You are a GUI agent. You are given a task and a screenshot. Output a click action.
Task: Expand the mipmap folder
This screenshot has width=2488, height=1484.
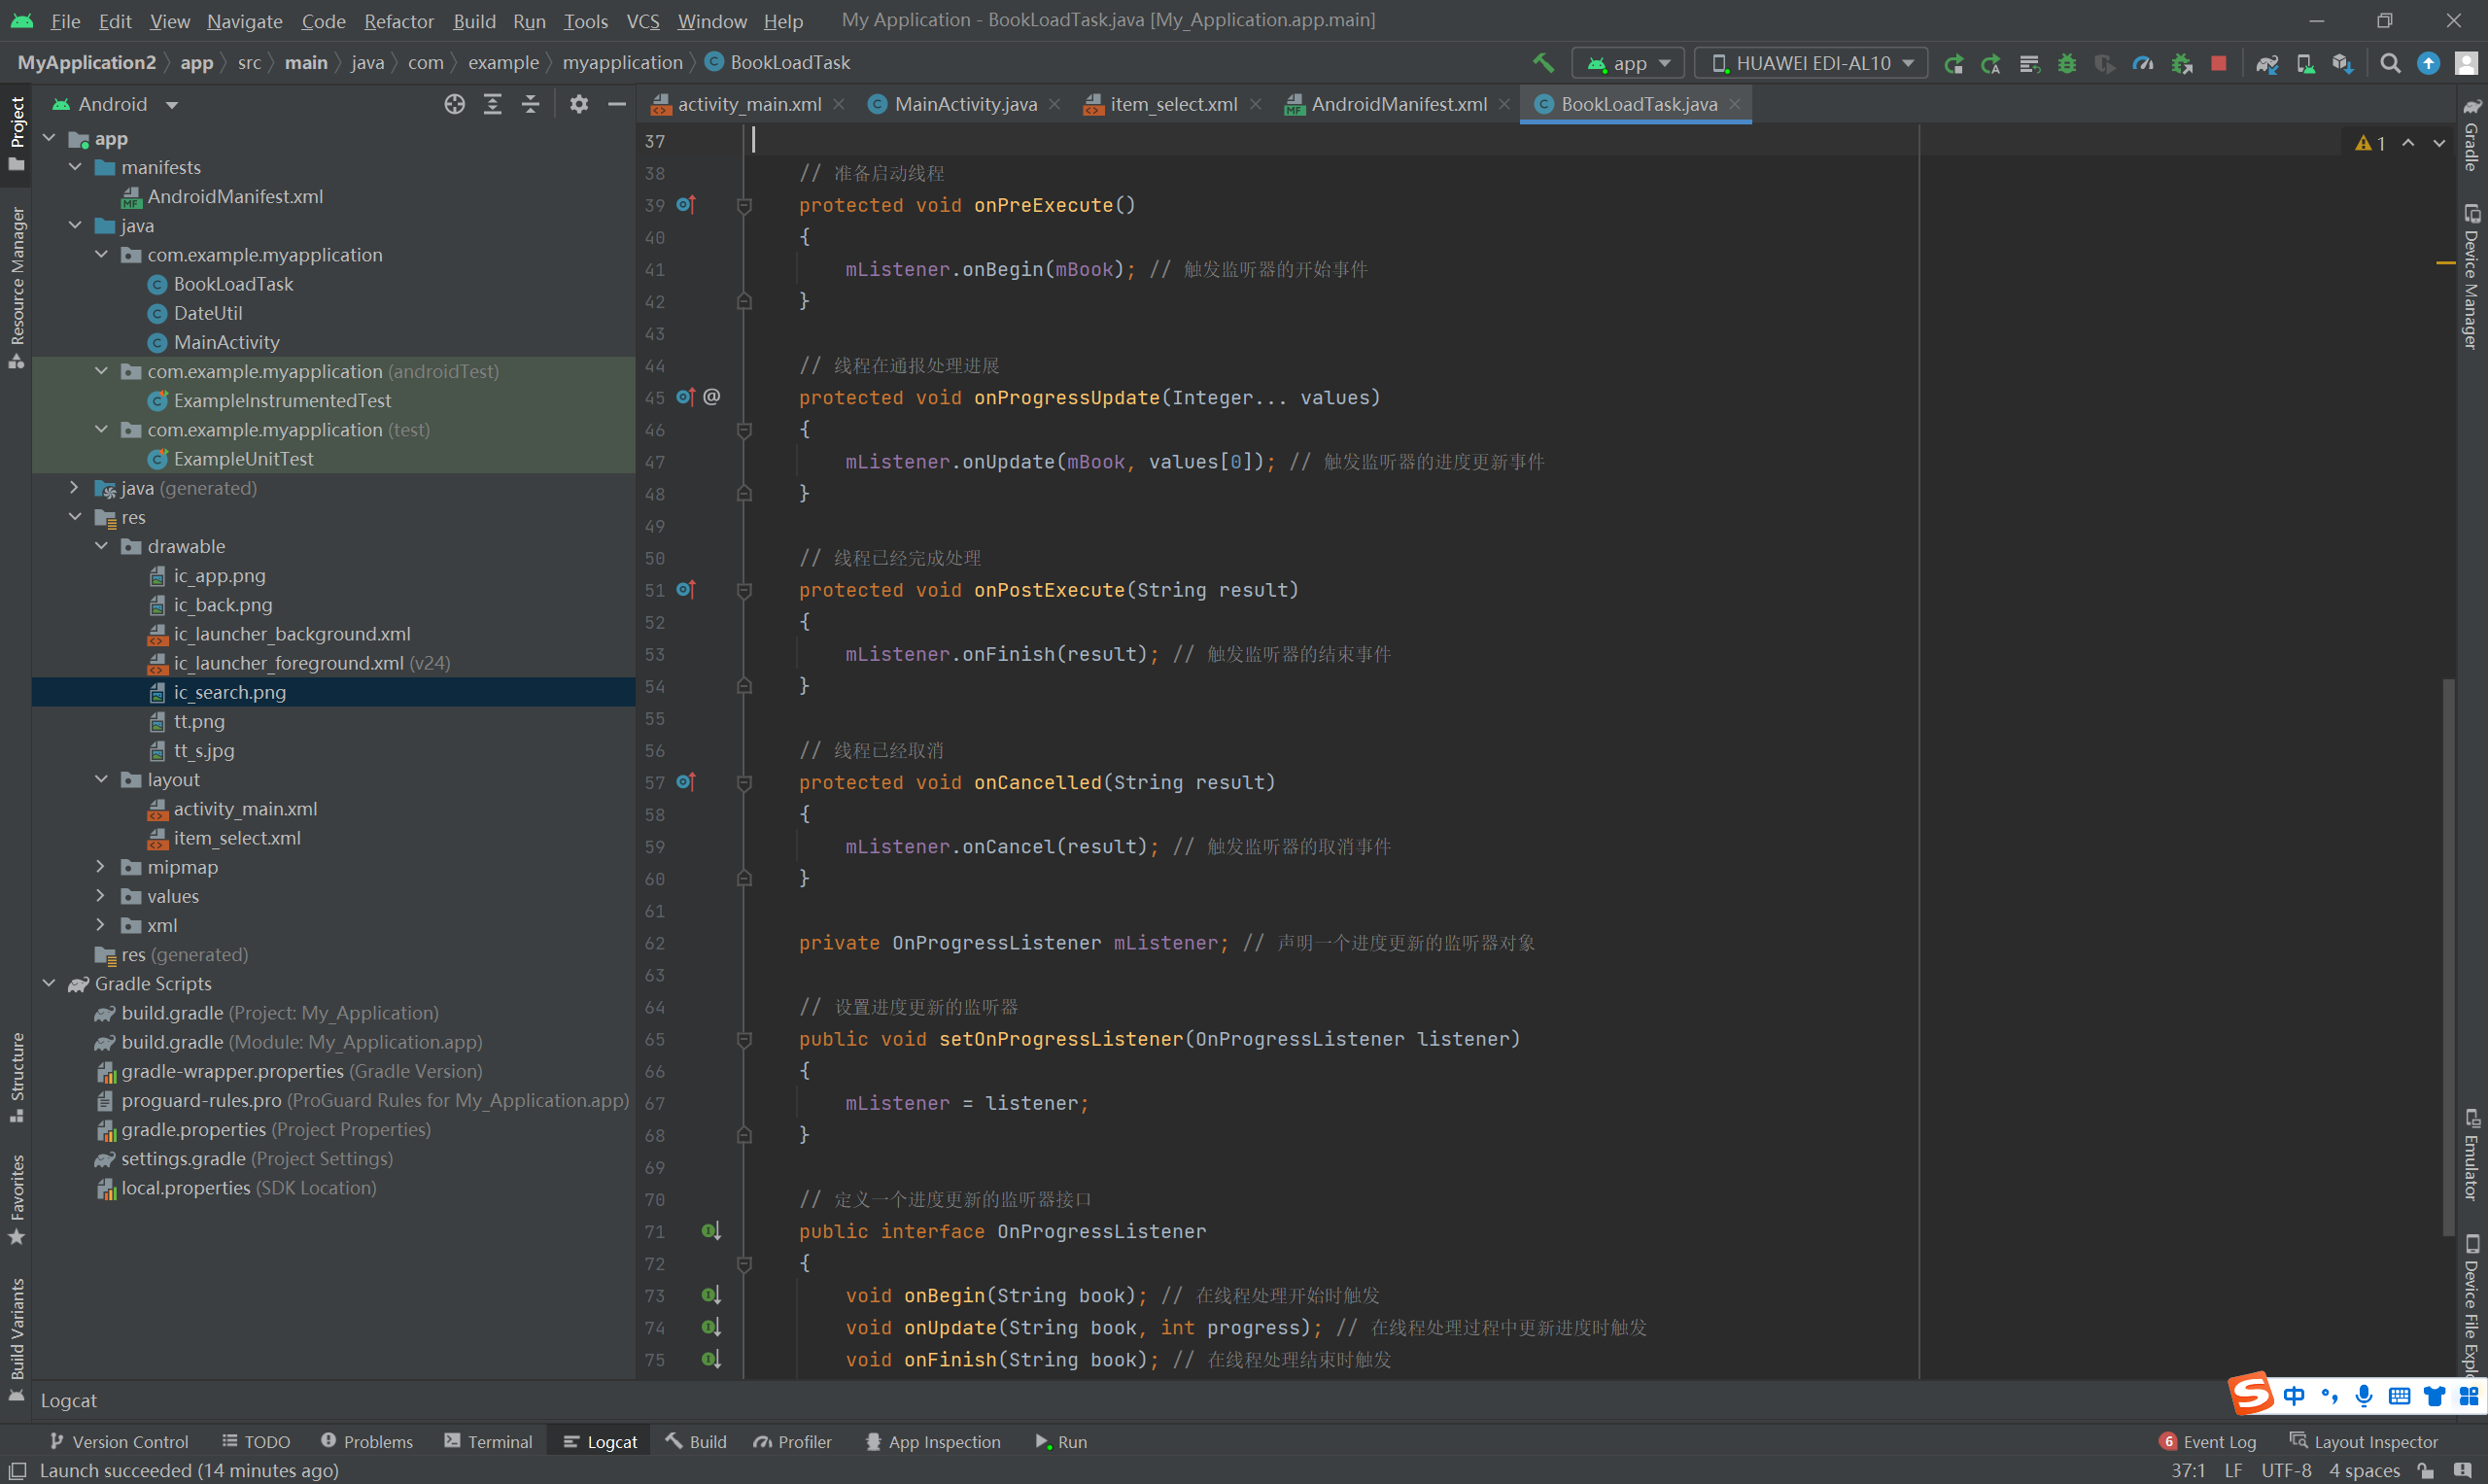pos(100,867)
